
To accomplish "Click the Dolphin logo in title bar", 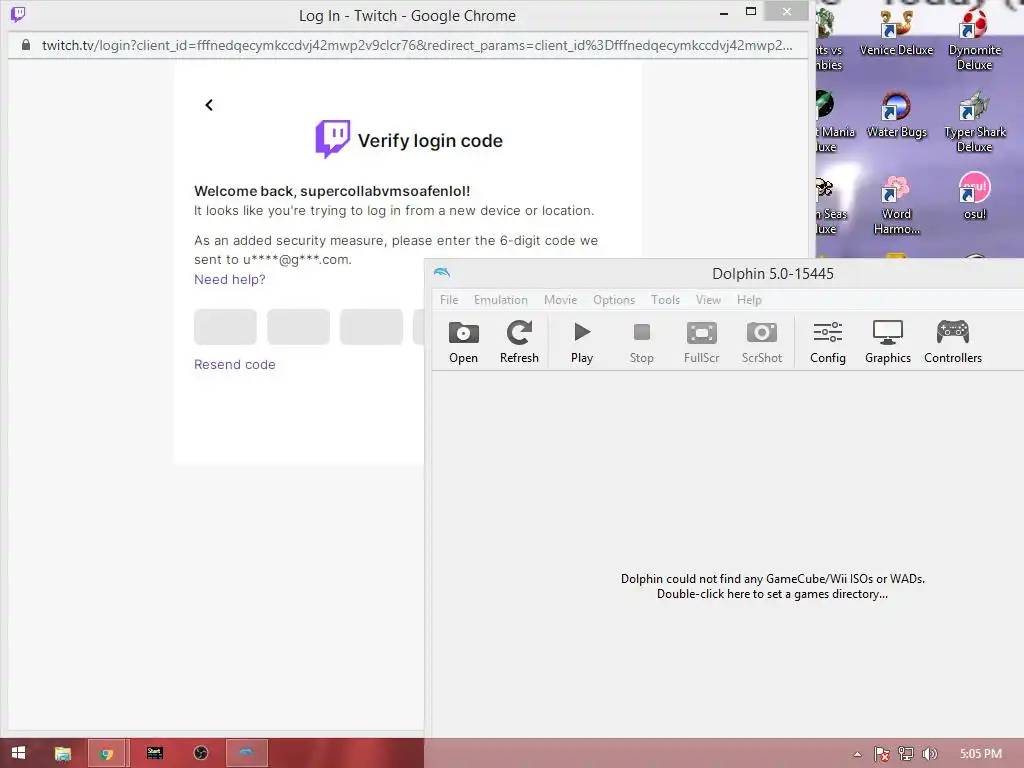I will point(442,272).
